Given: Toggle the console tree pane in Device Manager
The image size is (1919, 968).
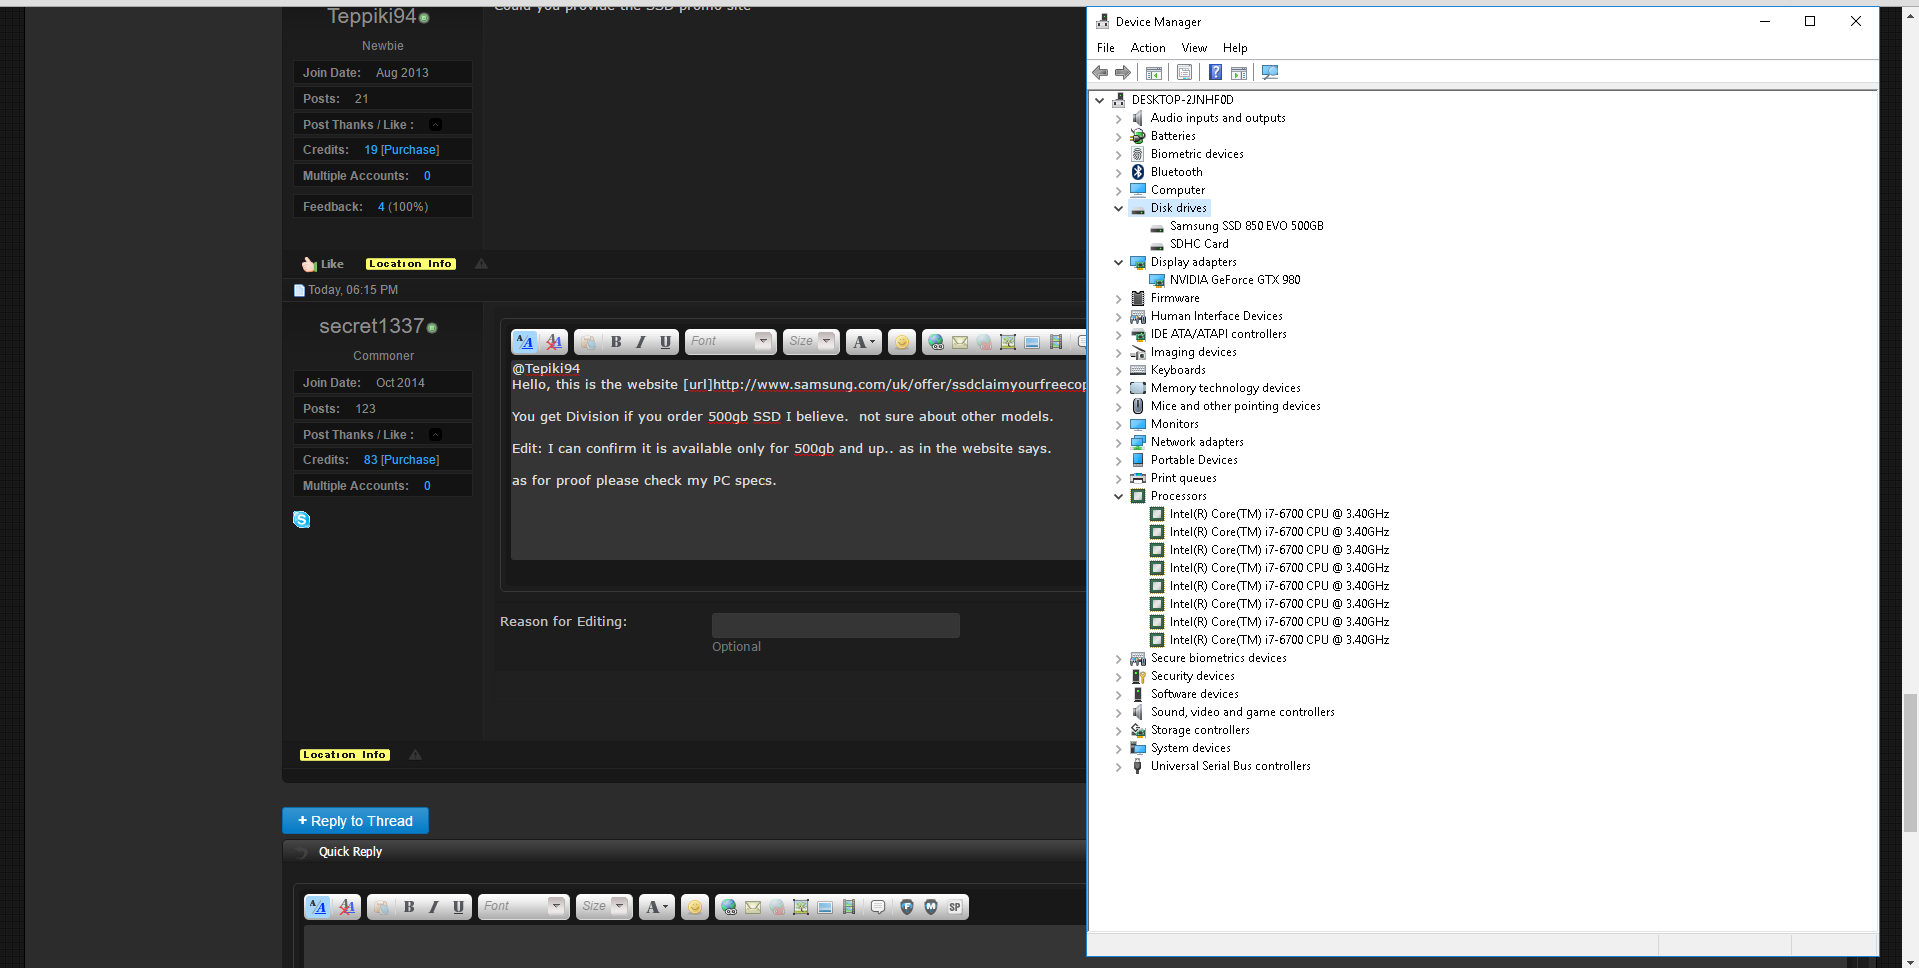Looking at the screenshot, I should pos(1153,72).
